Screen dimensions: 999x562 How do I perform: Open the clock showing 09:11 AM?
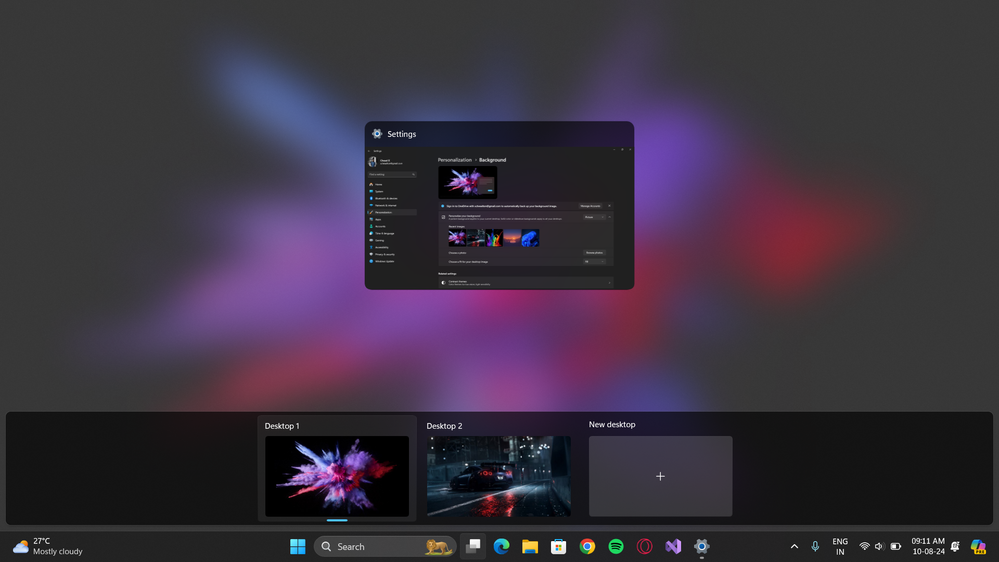click(x=928, y=546)
